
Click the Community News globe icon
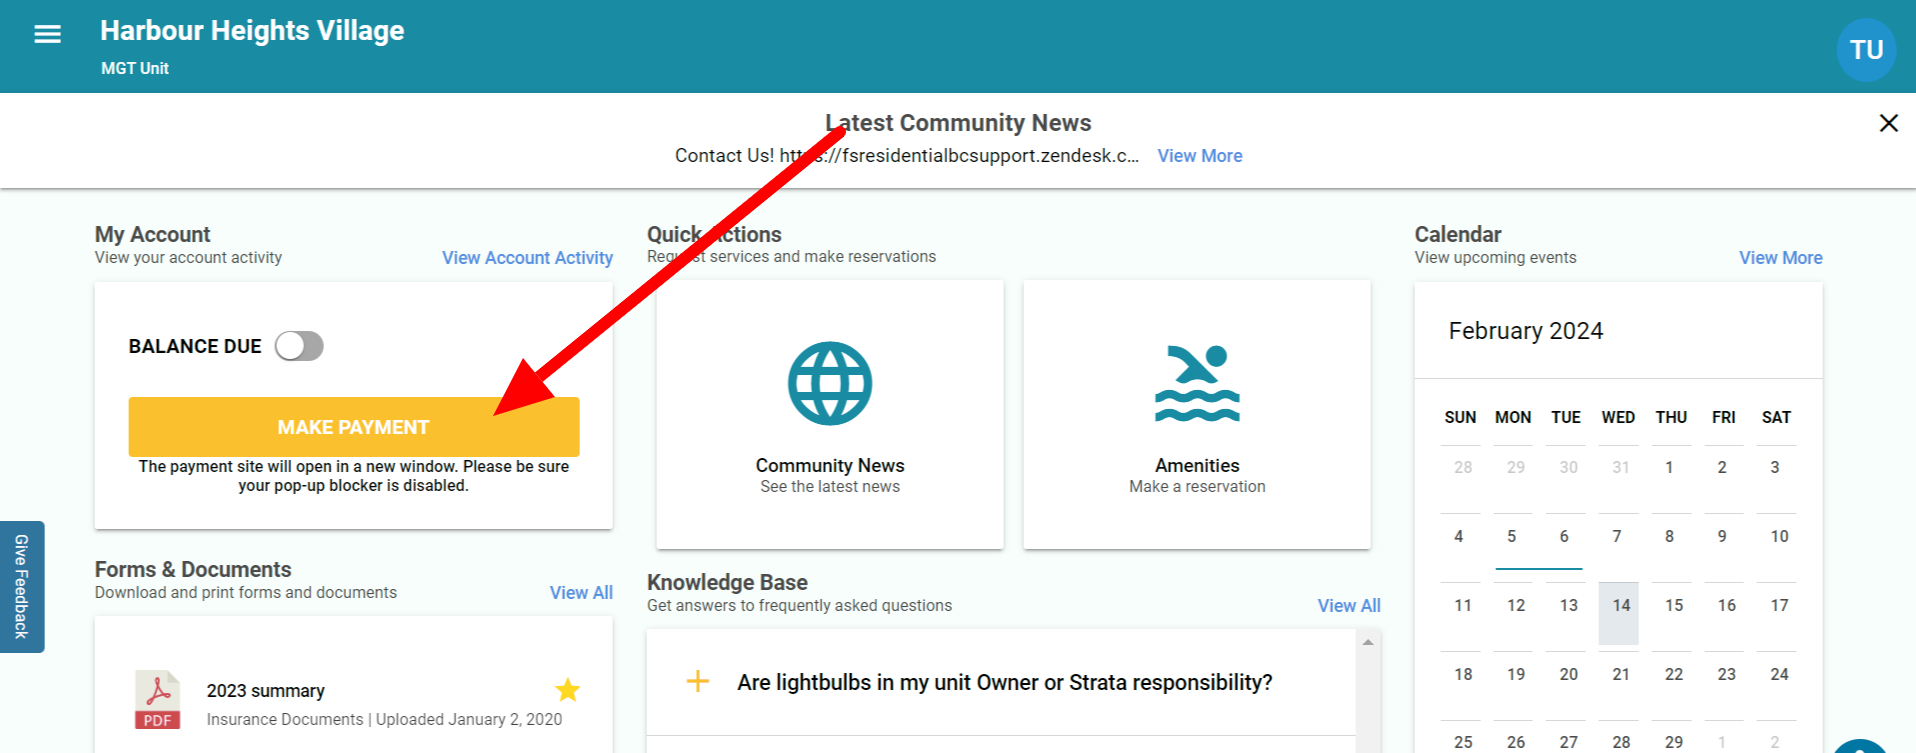click(830, 384)
